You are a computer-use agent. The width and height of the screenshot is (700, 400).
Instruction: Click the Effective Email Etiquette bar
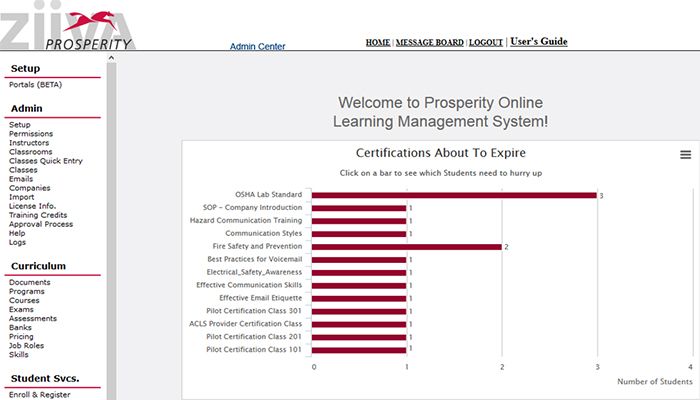pos(359,299)
